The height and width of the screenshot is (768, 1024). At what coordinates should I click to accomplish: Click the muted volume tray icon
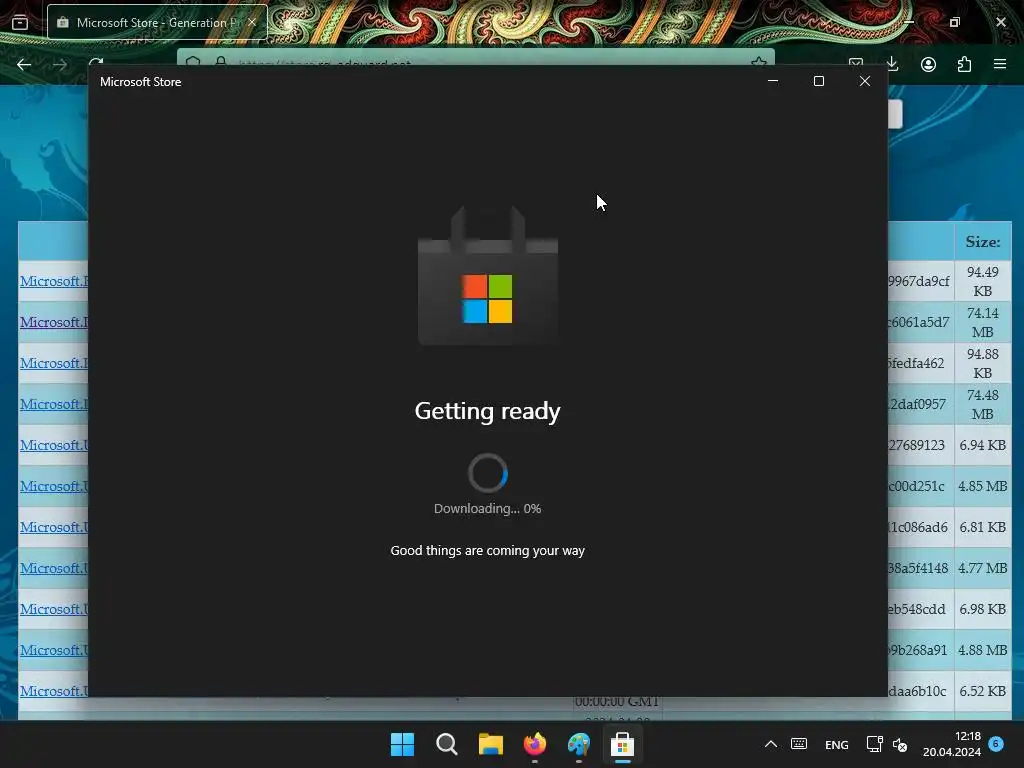[900, 744]
